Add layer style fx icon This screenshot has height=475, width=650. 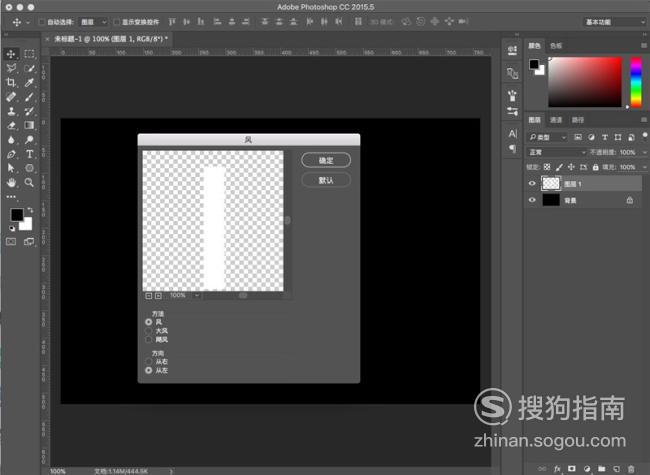click(557, 469)
